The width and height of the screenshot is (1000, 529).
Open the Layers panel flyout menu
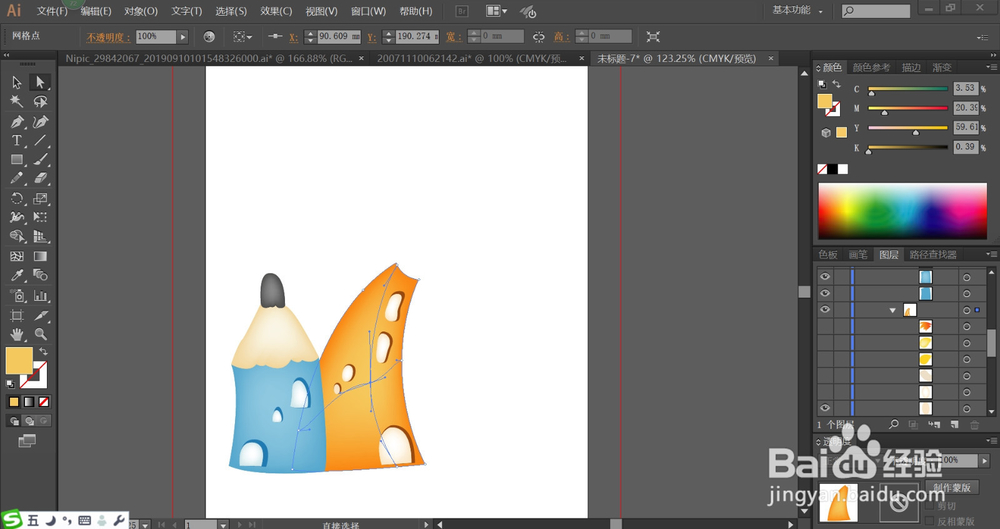[x=992, y=254]
